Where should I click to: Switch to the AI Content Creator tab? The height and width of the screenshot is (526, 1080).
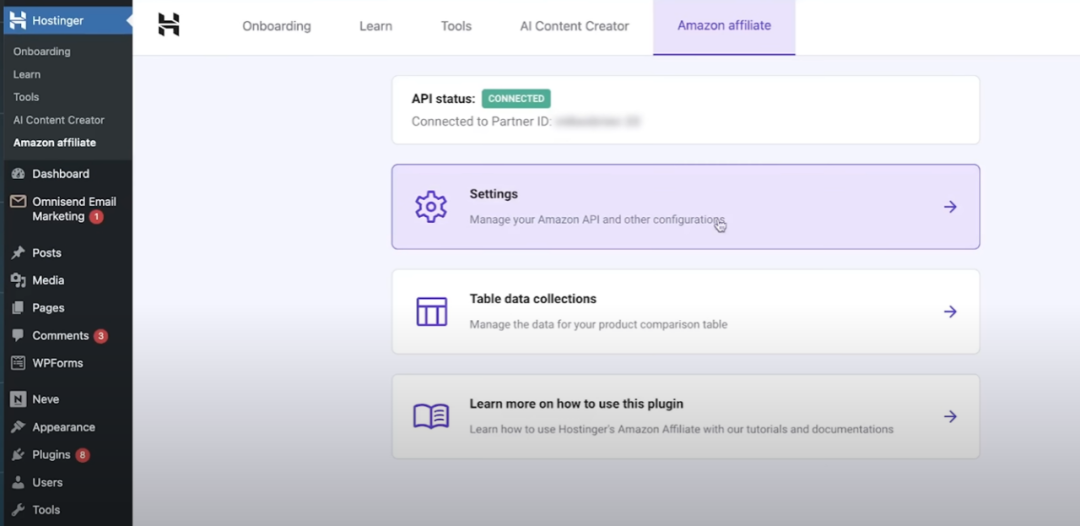574,26
